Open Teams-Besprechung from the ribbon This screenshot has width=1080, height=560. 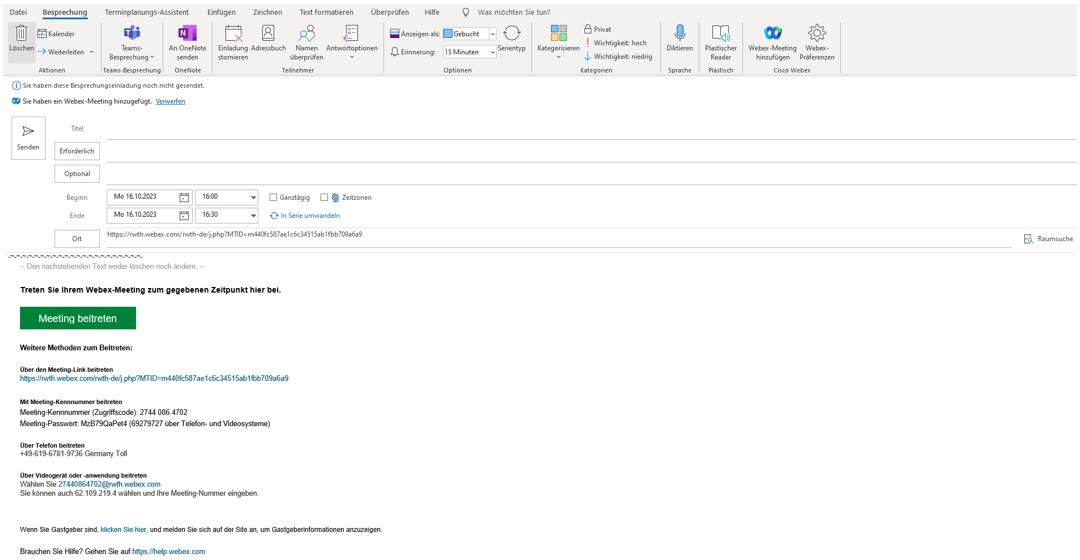[x=131, y=34]
